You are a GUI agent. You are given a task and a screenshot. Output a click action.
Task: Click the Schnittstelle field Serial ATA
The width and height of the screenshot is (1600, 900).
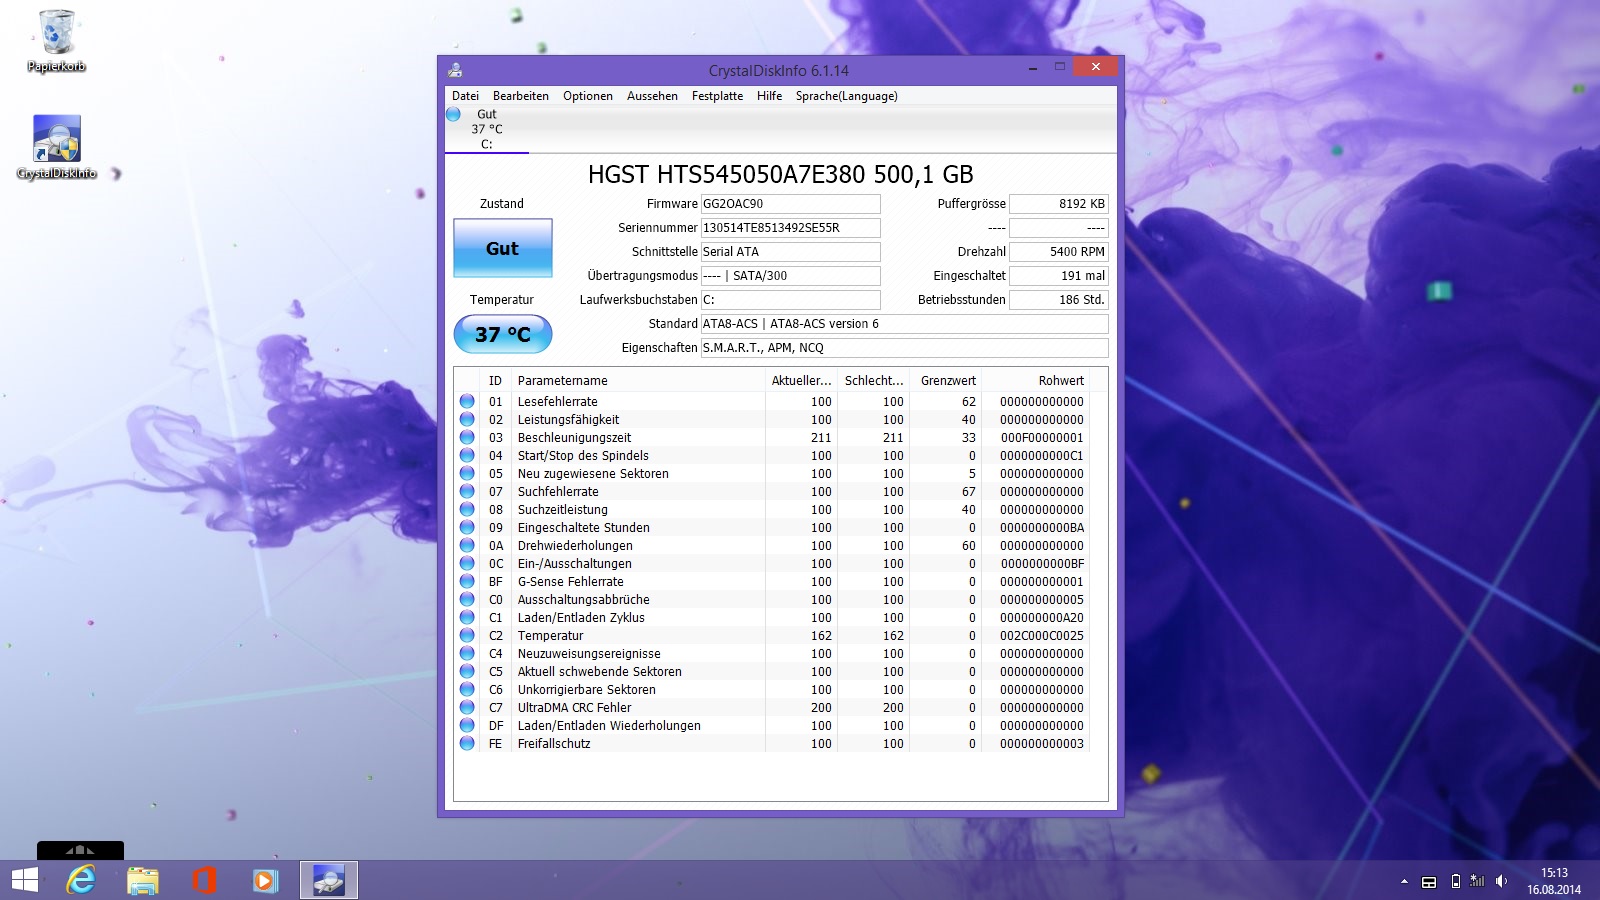pos(790,252)
